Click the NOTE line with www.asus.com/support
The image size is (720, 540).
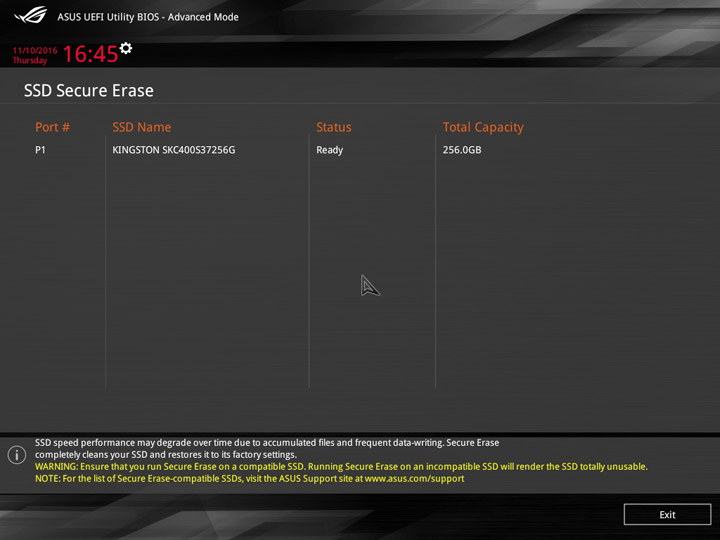(x=250, y=478)
